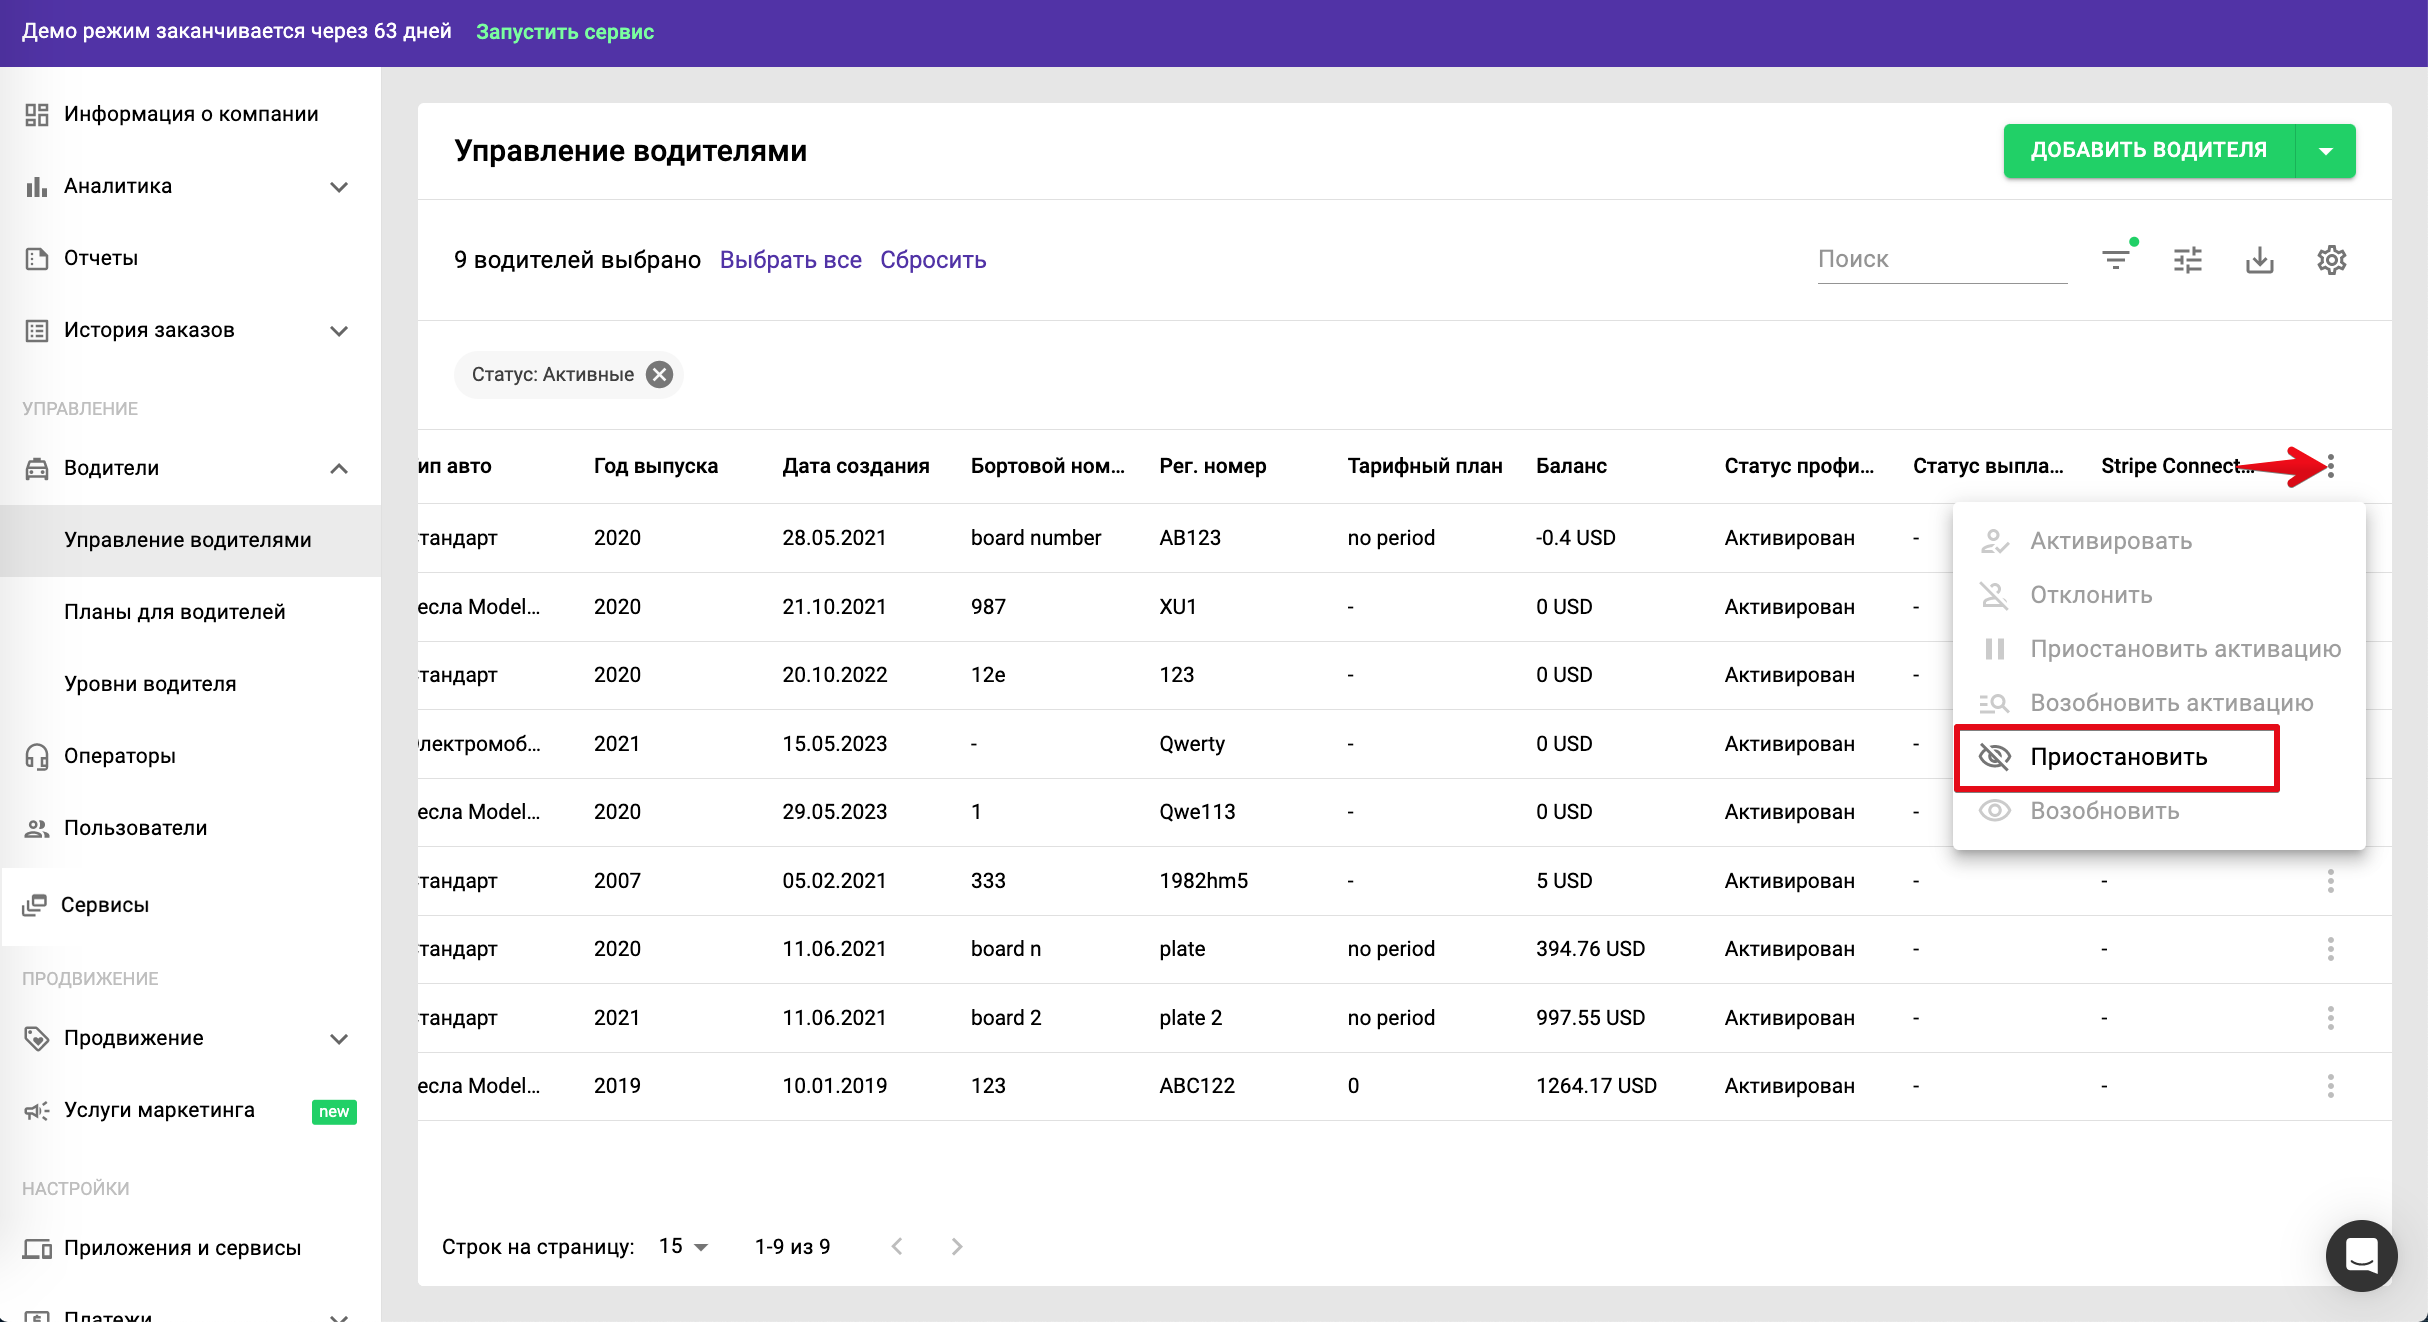Screen dimensions: 2428x1322
Task: Open row menu for 1982hm5 driver
Action: click(x=2331, y=881)
